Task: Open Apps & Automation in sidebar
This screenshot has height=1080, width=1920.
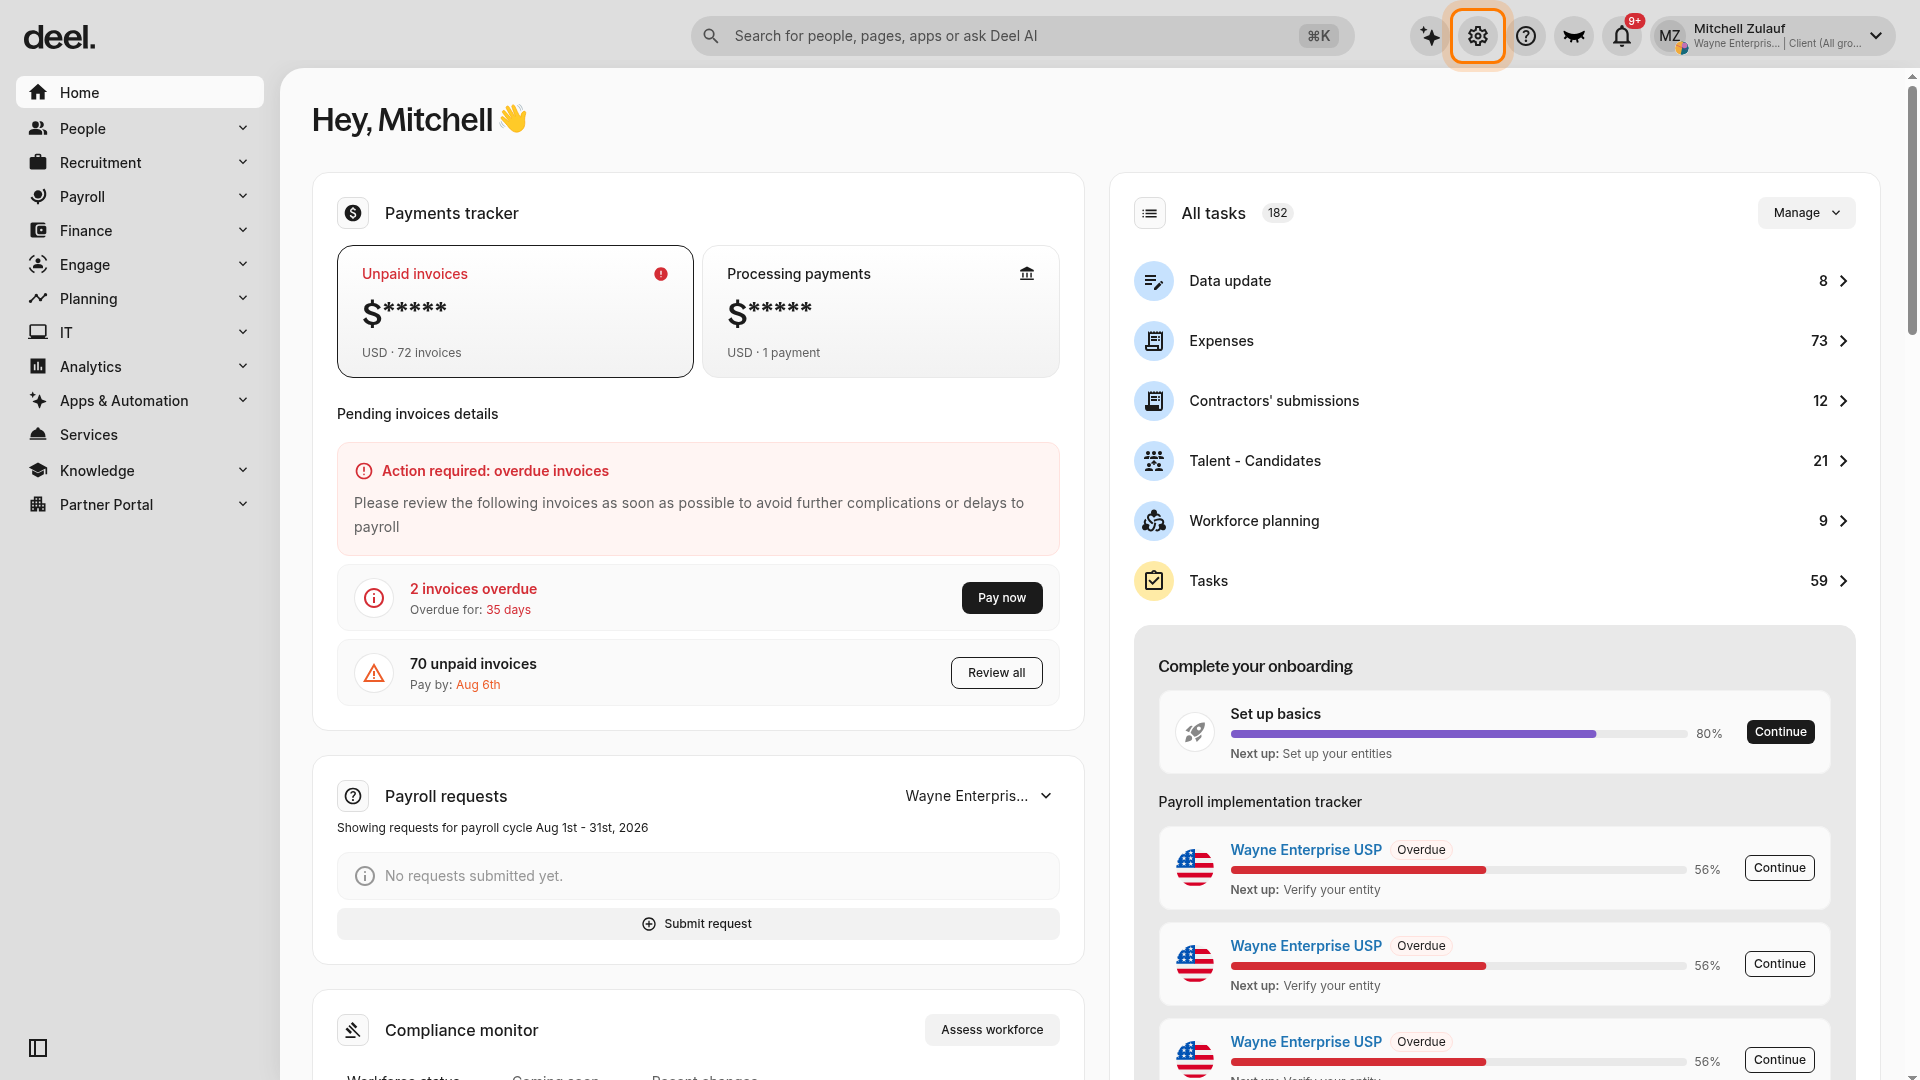Action: pos(140,401)
